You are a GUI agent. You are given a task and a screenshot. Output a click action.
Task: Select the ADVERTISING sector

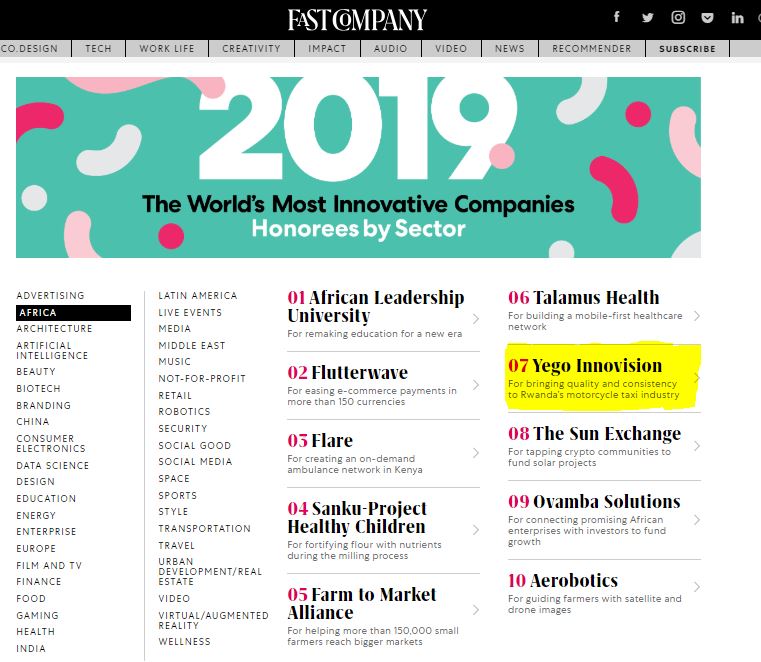pos(50,296)
